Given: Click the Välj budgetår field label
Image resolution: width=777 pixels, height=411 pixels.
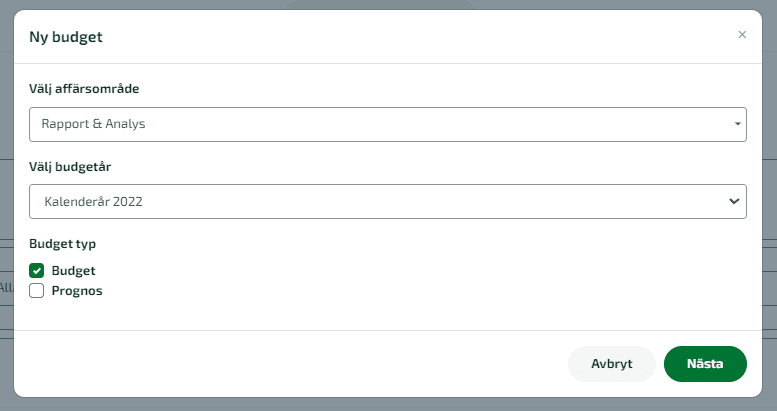Looking at the screenshot, I should click(70, 167).
